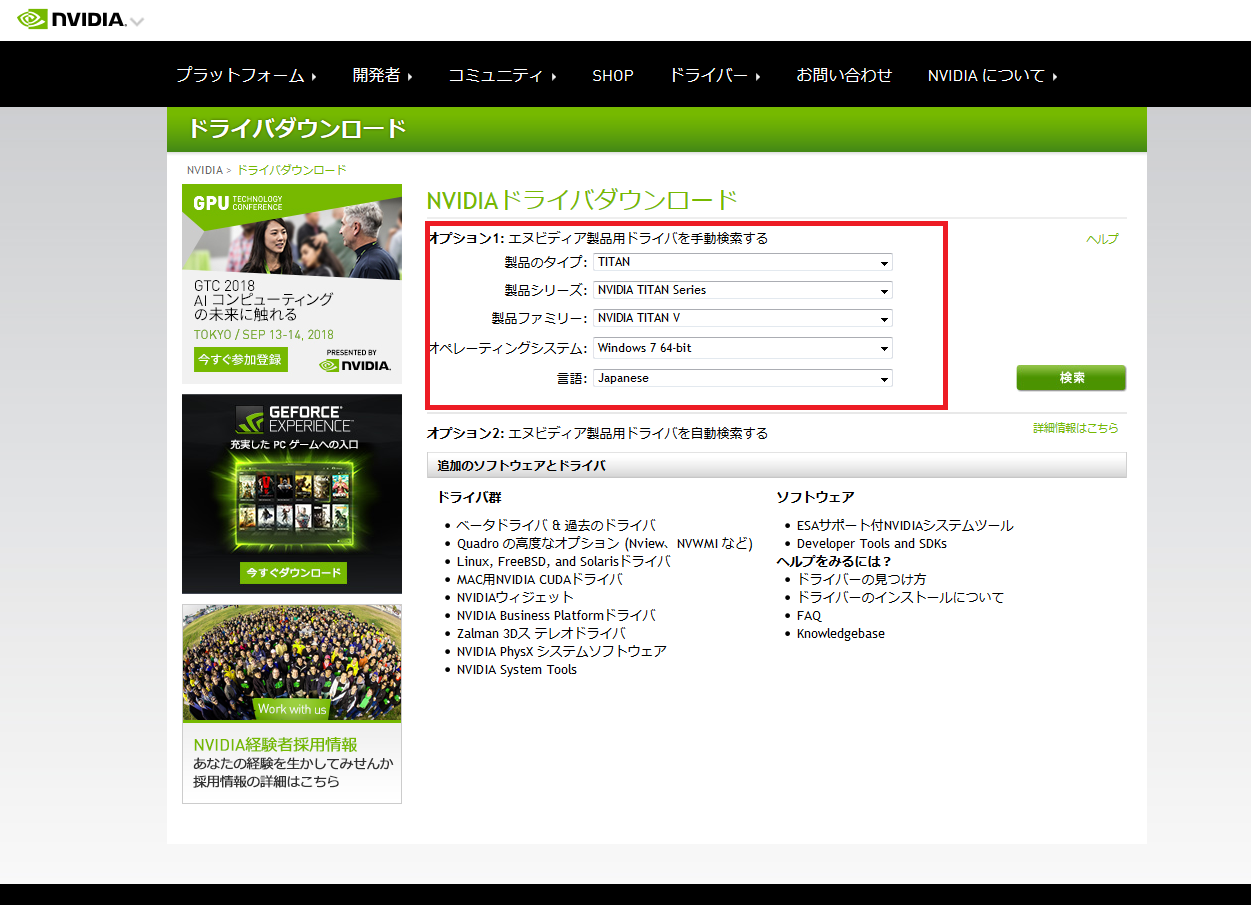The image size is (1251, 905).
Task: Click the オプション2 automatic driver search text
Action: pyautogui.click(x=598, y=433)
